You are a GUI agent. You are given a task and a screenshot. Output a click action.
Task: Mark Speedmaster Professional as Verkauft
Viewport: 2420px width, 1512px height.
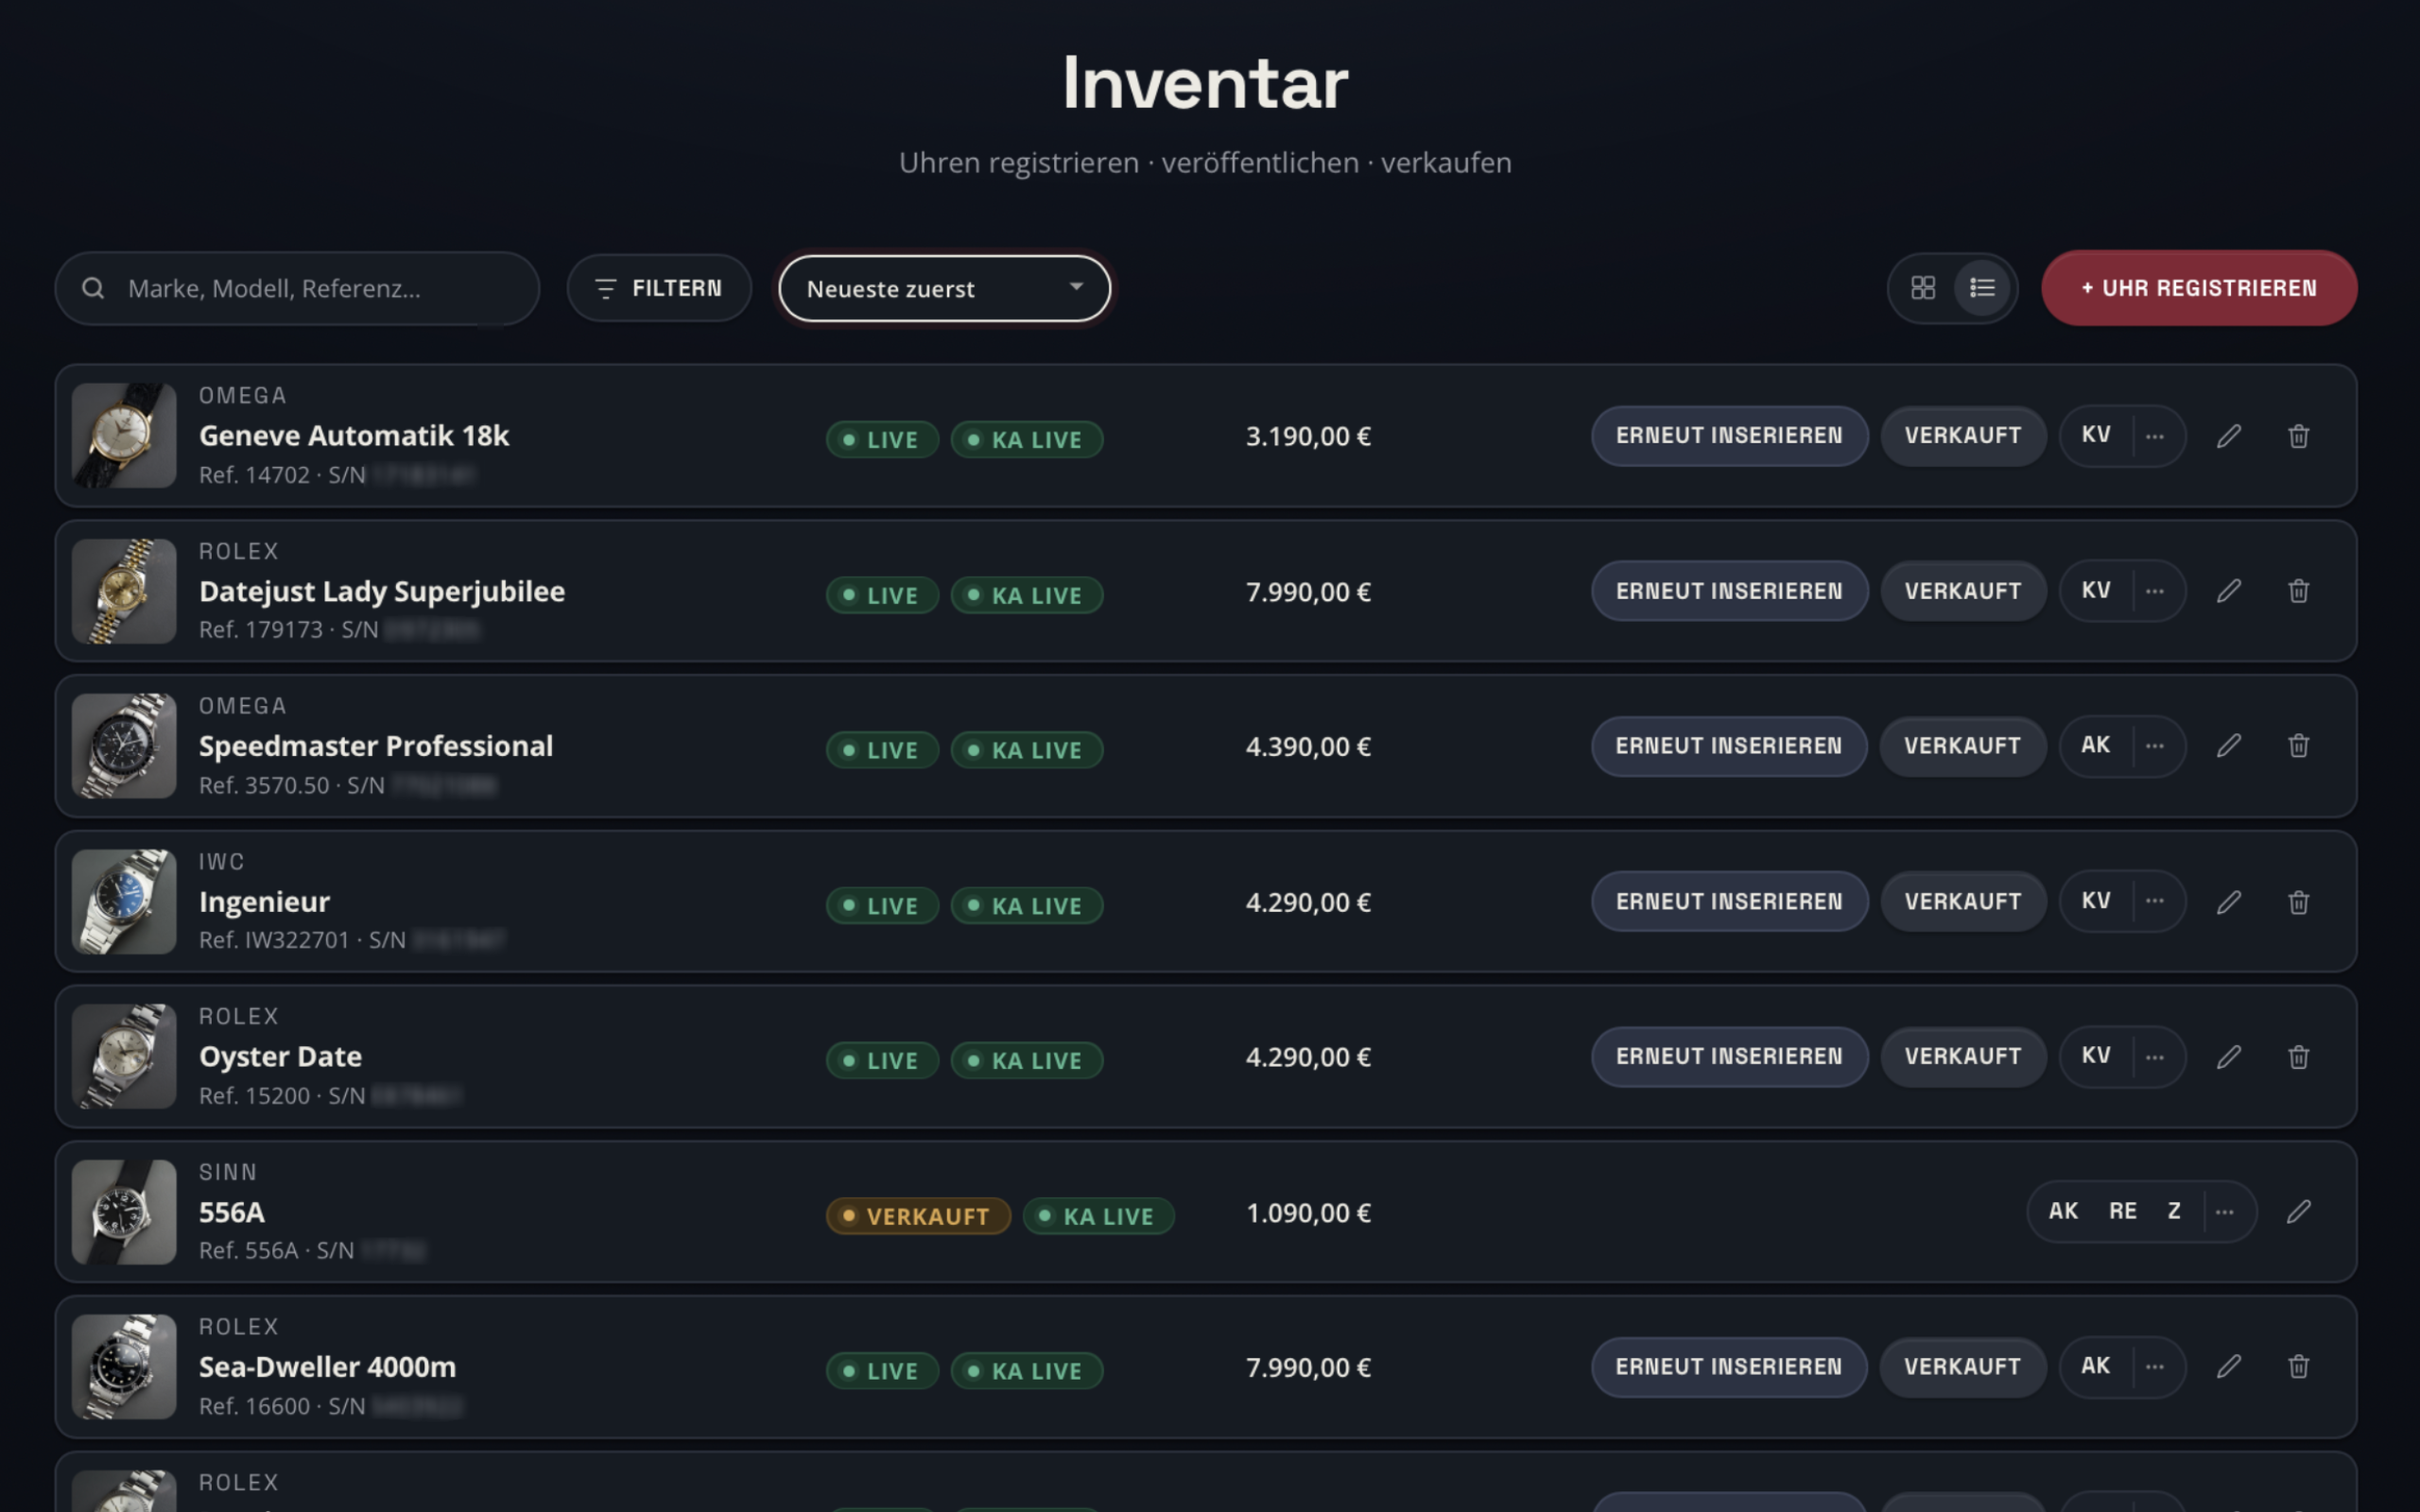point(1962,746)
